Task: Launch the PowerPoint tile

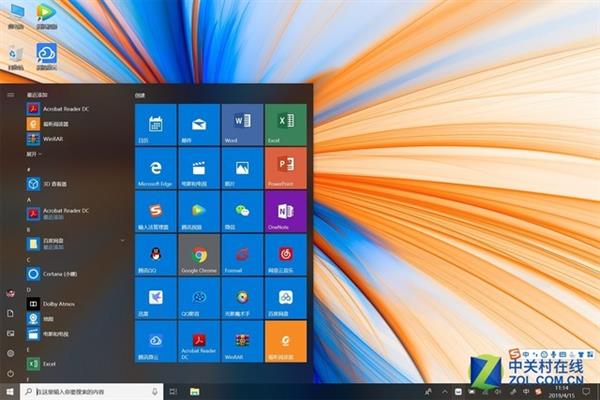Action: click(x=286, y=168)
